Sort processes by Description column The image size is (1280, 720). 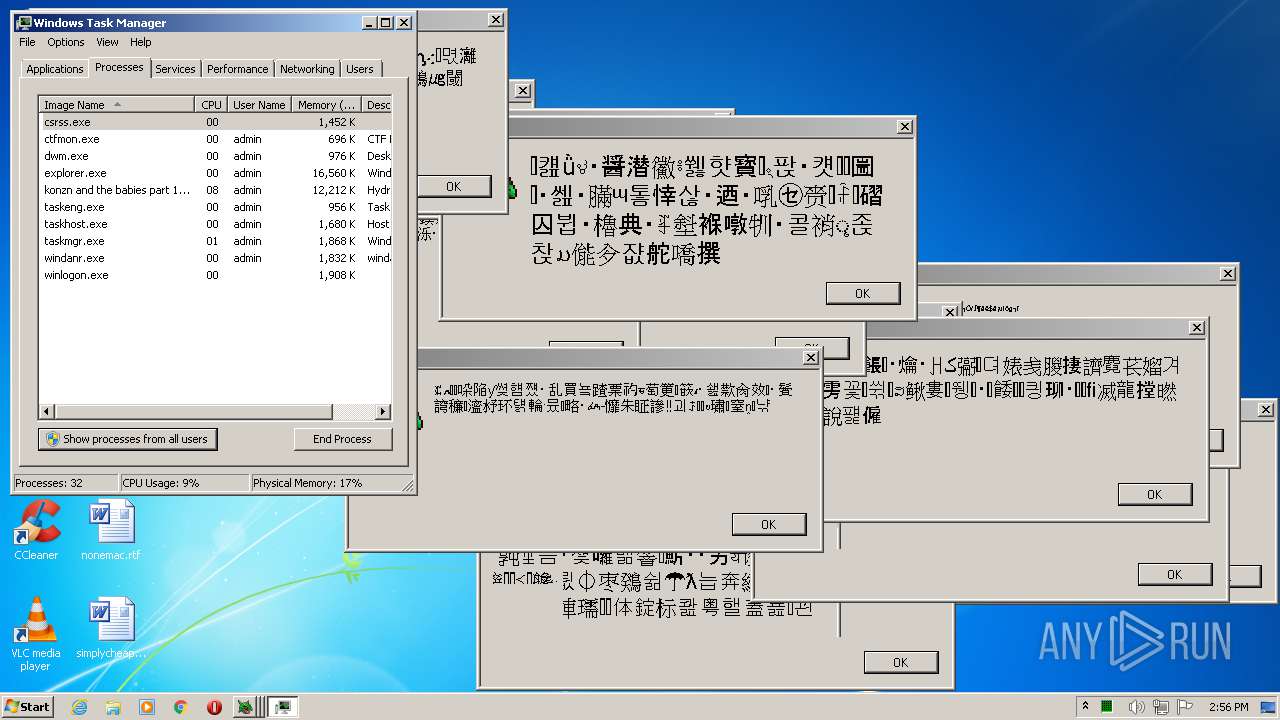[377, 104]
